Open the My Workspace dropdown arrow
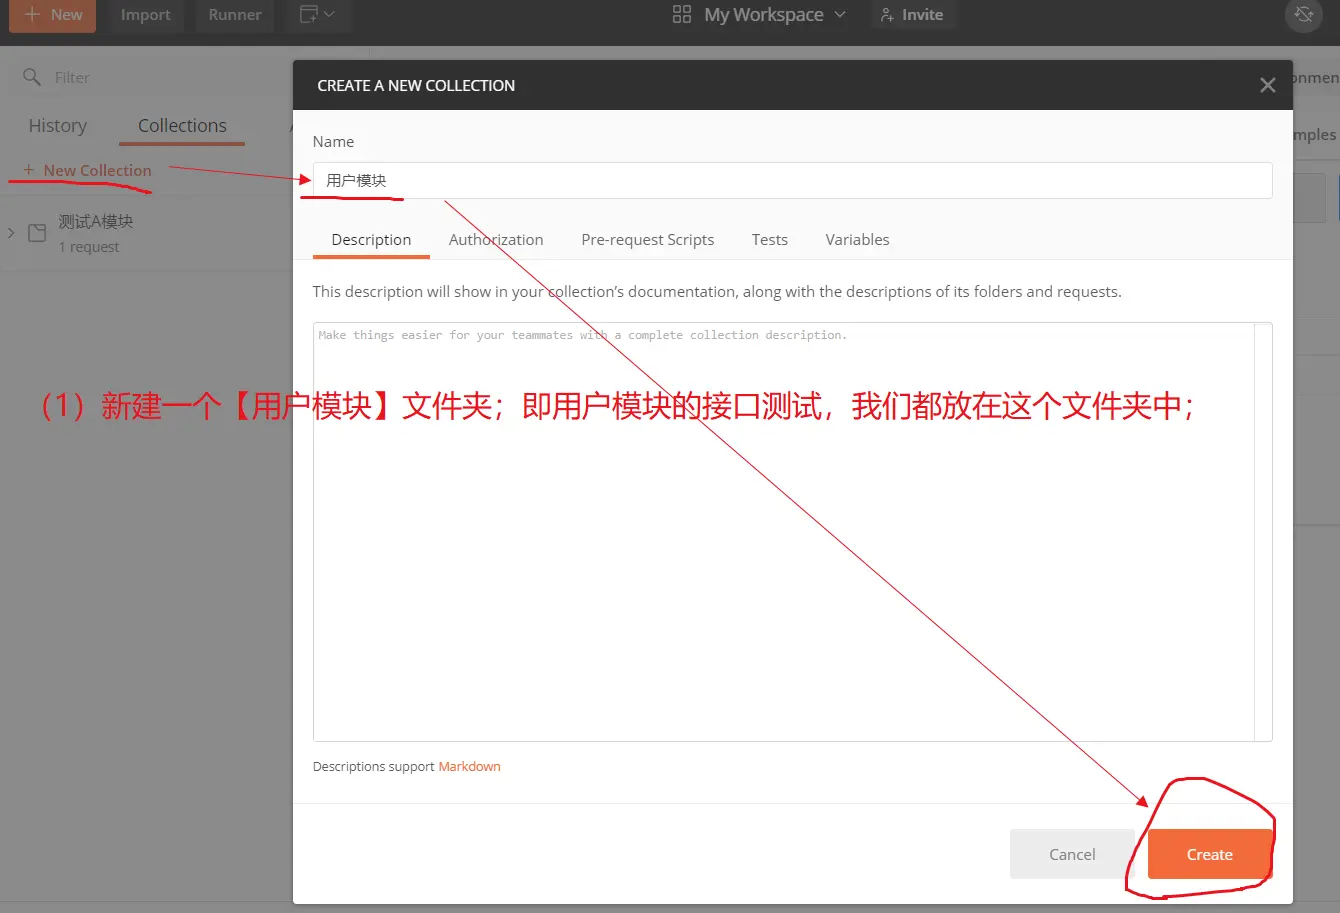 click(x=840, y=15)
